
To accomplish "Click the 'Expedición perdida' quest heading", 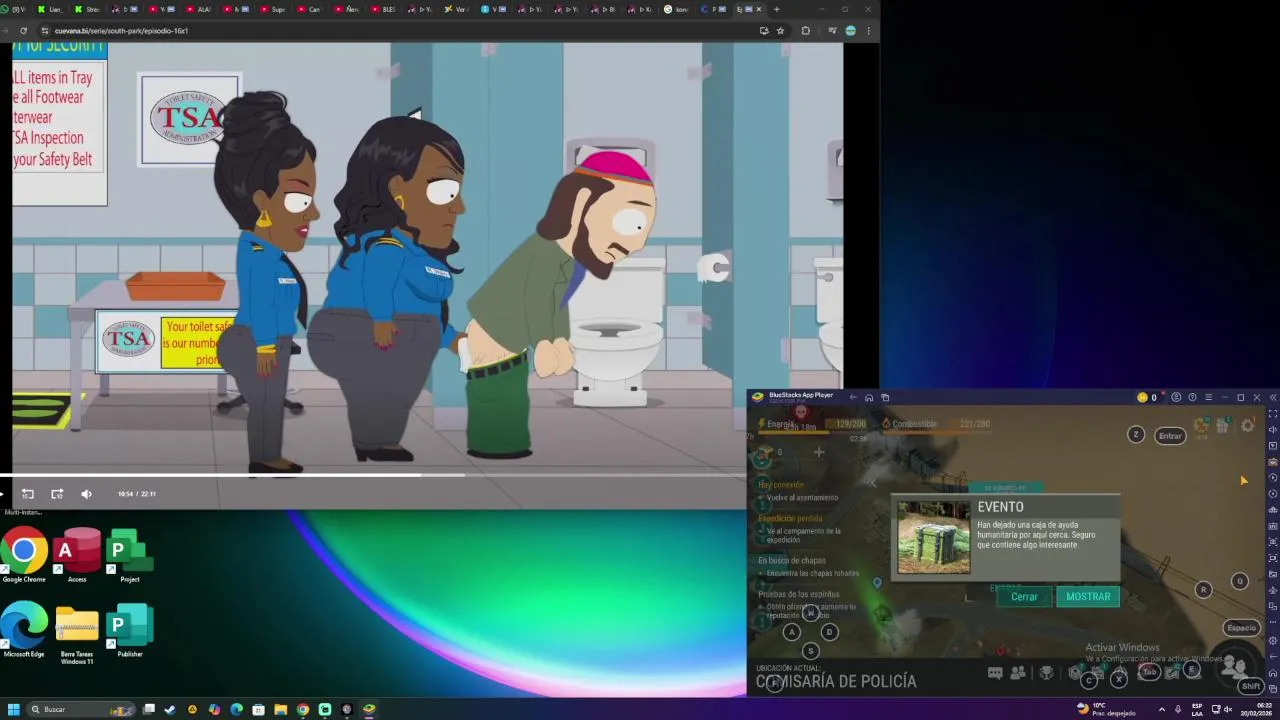I will click(790, 519).
